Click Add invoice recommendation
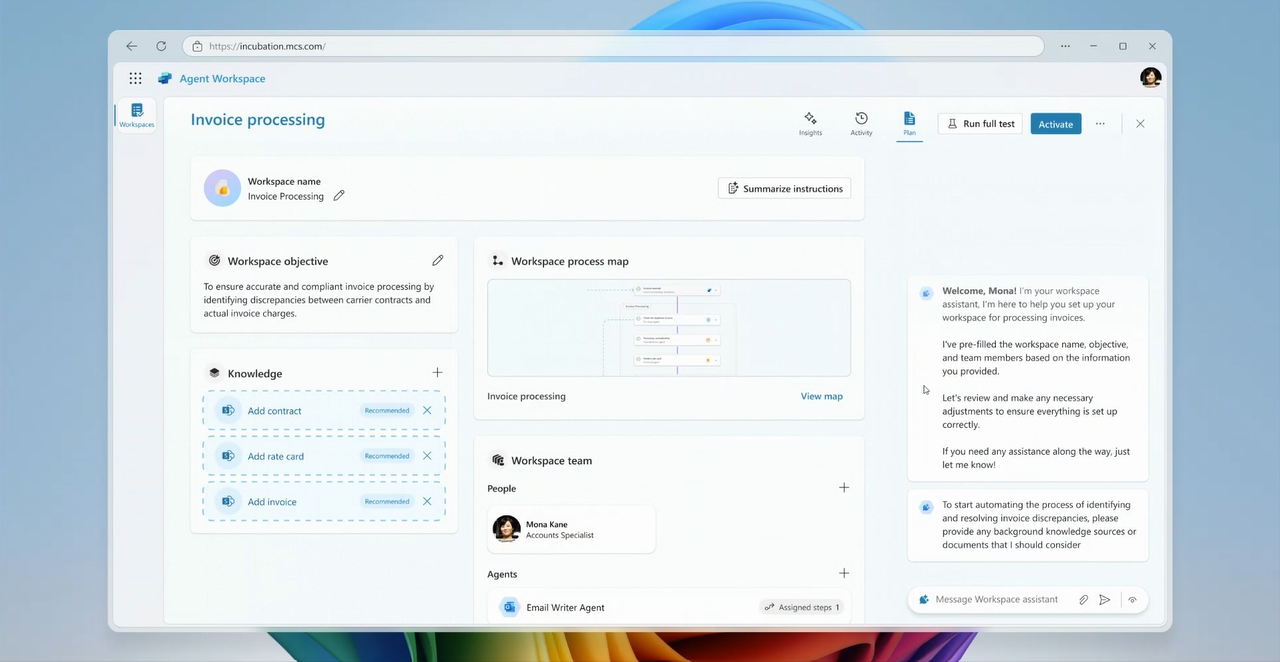Viewport: 1280px width, 662px height. click(324, 502)
